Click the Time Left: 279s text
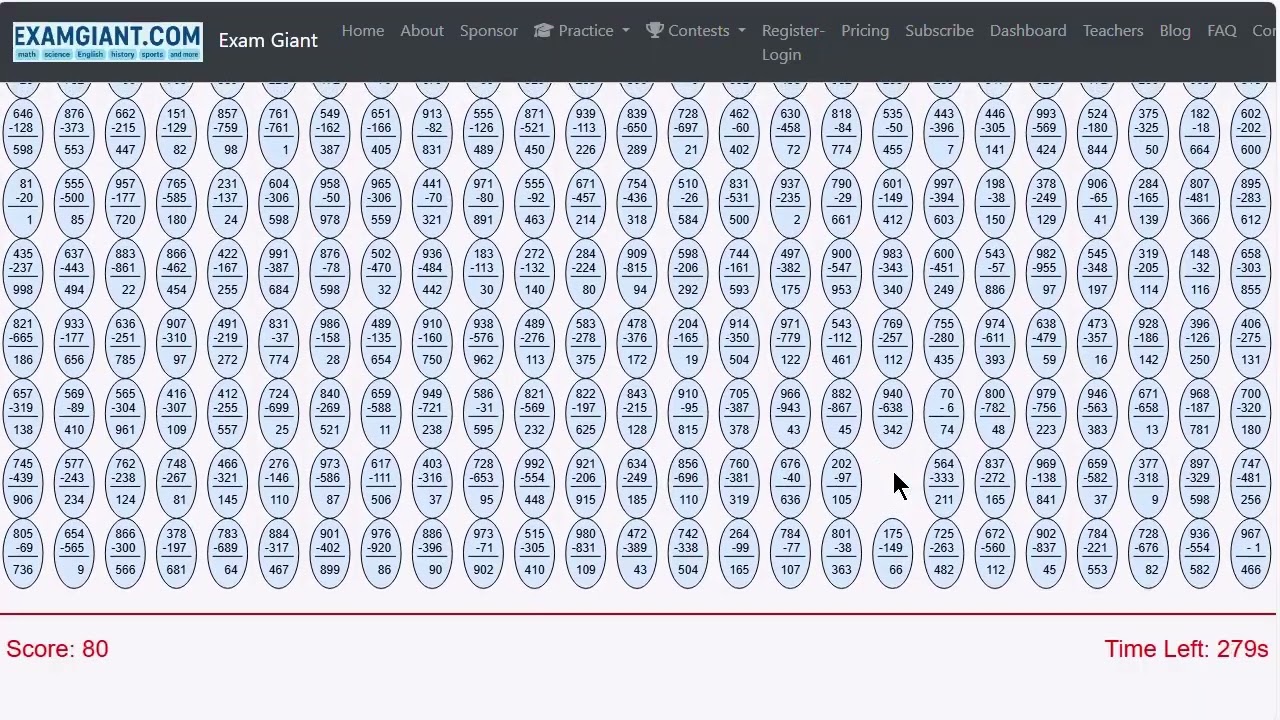This screenshot has width=1280, height=720. (1186, 649)
